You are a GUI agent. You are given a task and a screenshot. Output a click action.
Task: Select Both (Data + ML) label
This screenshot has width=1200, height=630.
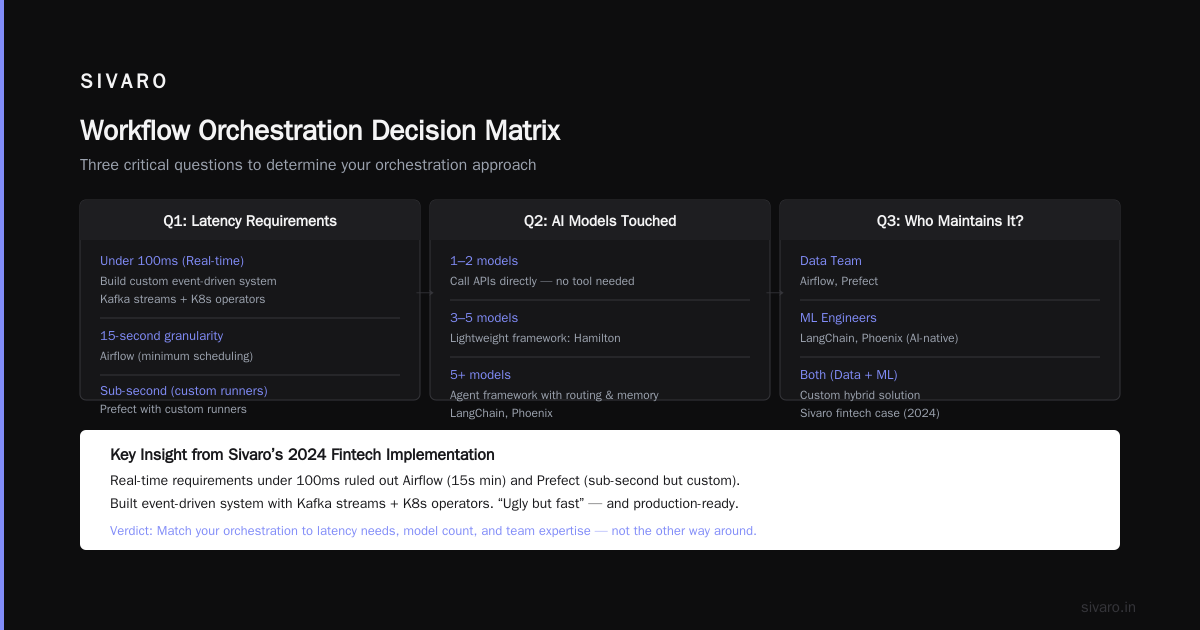coord(849,375)
